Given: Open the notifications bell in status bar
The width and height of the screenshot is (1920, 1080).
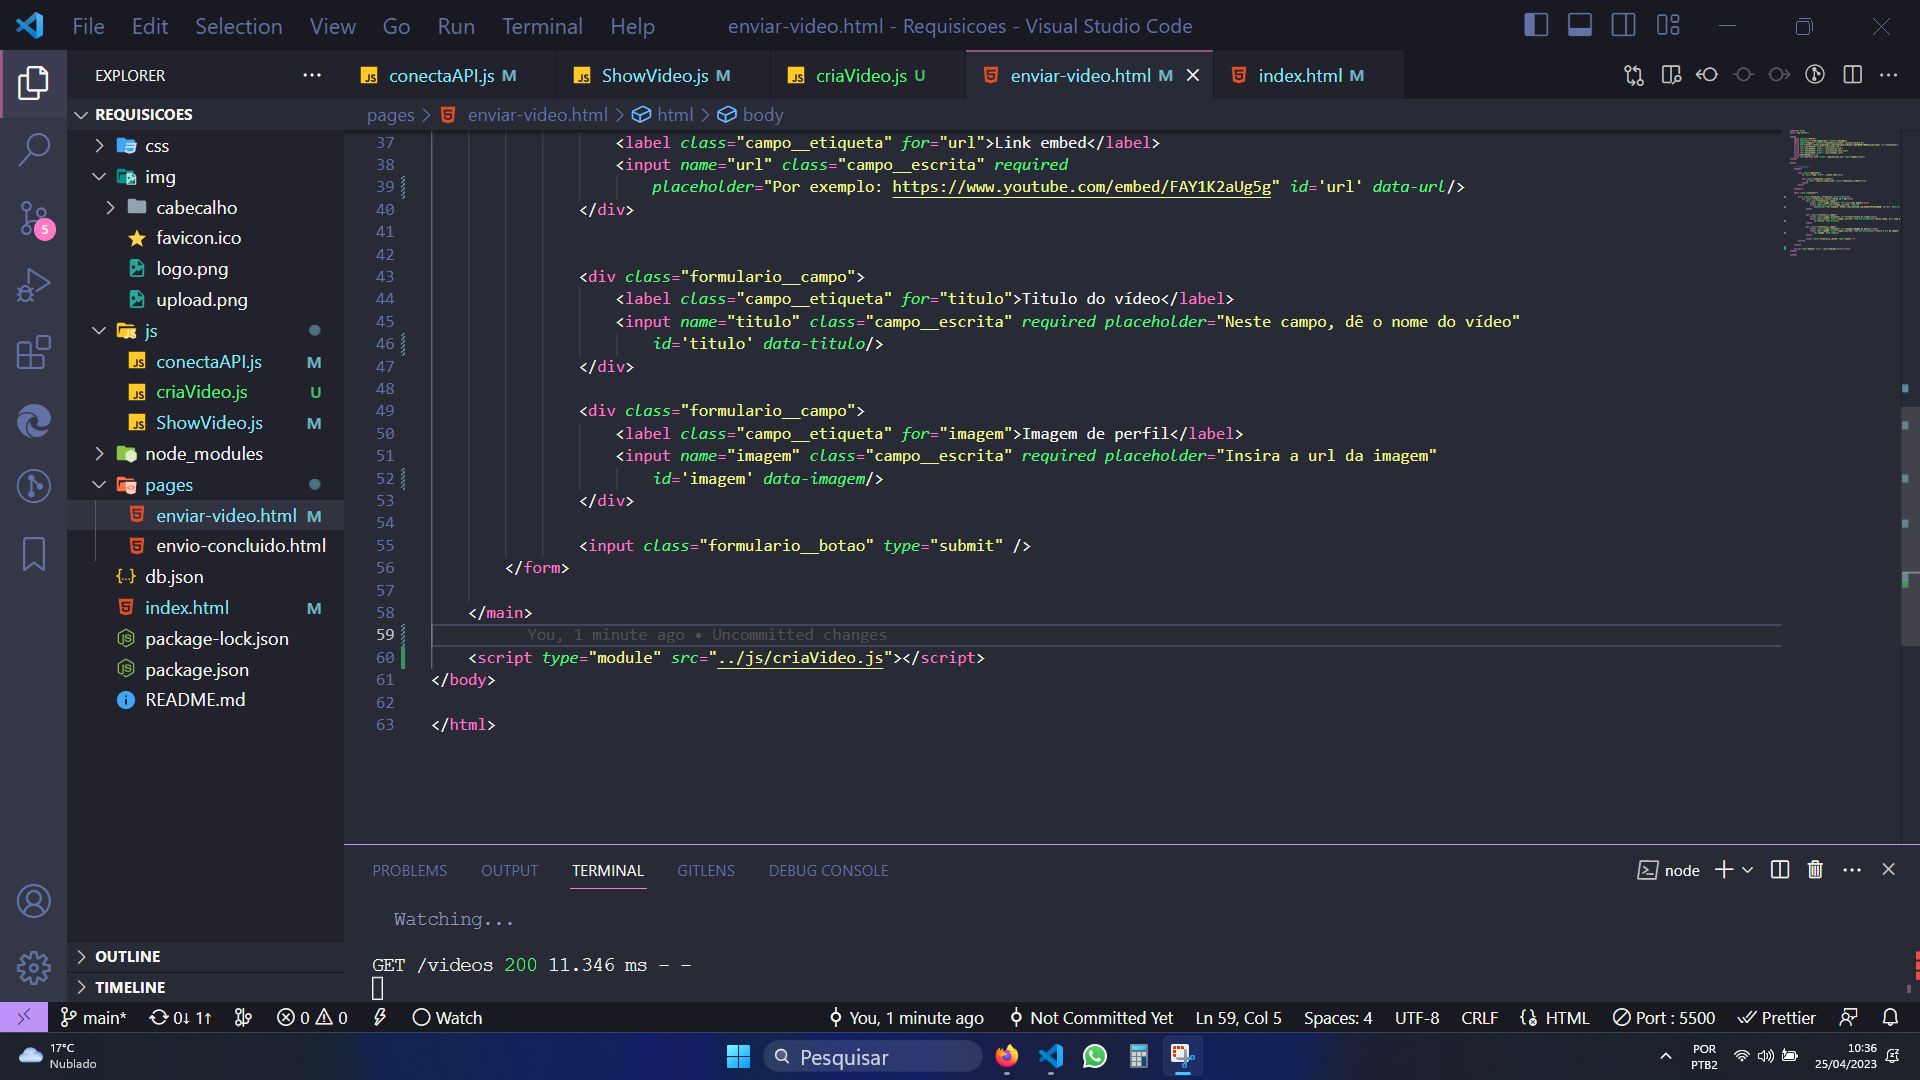Looking at the screenshot, I should point(1890,1017).
